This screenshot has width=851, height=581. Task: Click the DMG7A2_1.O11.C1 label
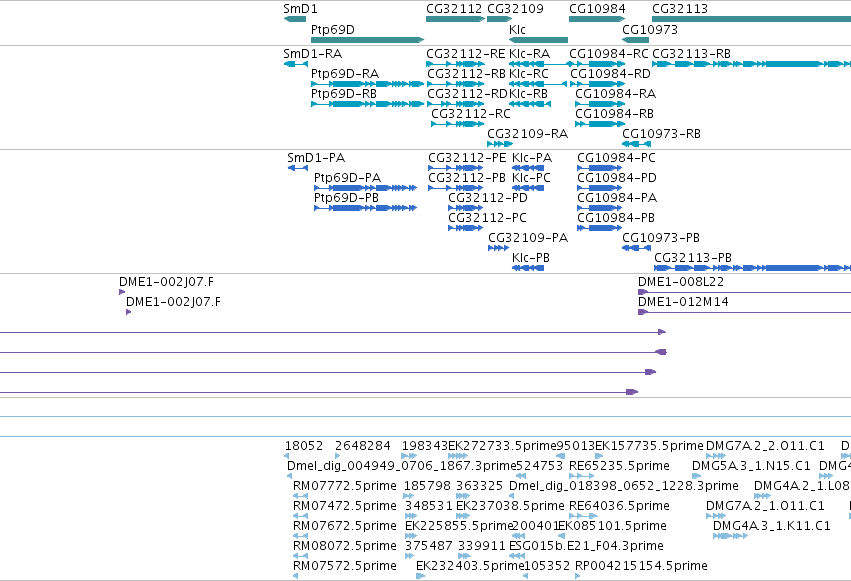coord(765,506)
